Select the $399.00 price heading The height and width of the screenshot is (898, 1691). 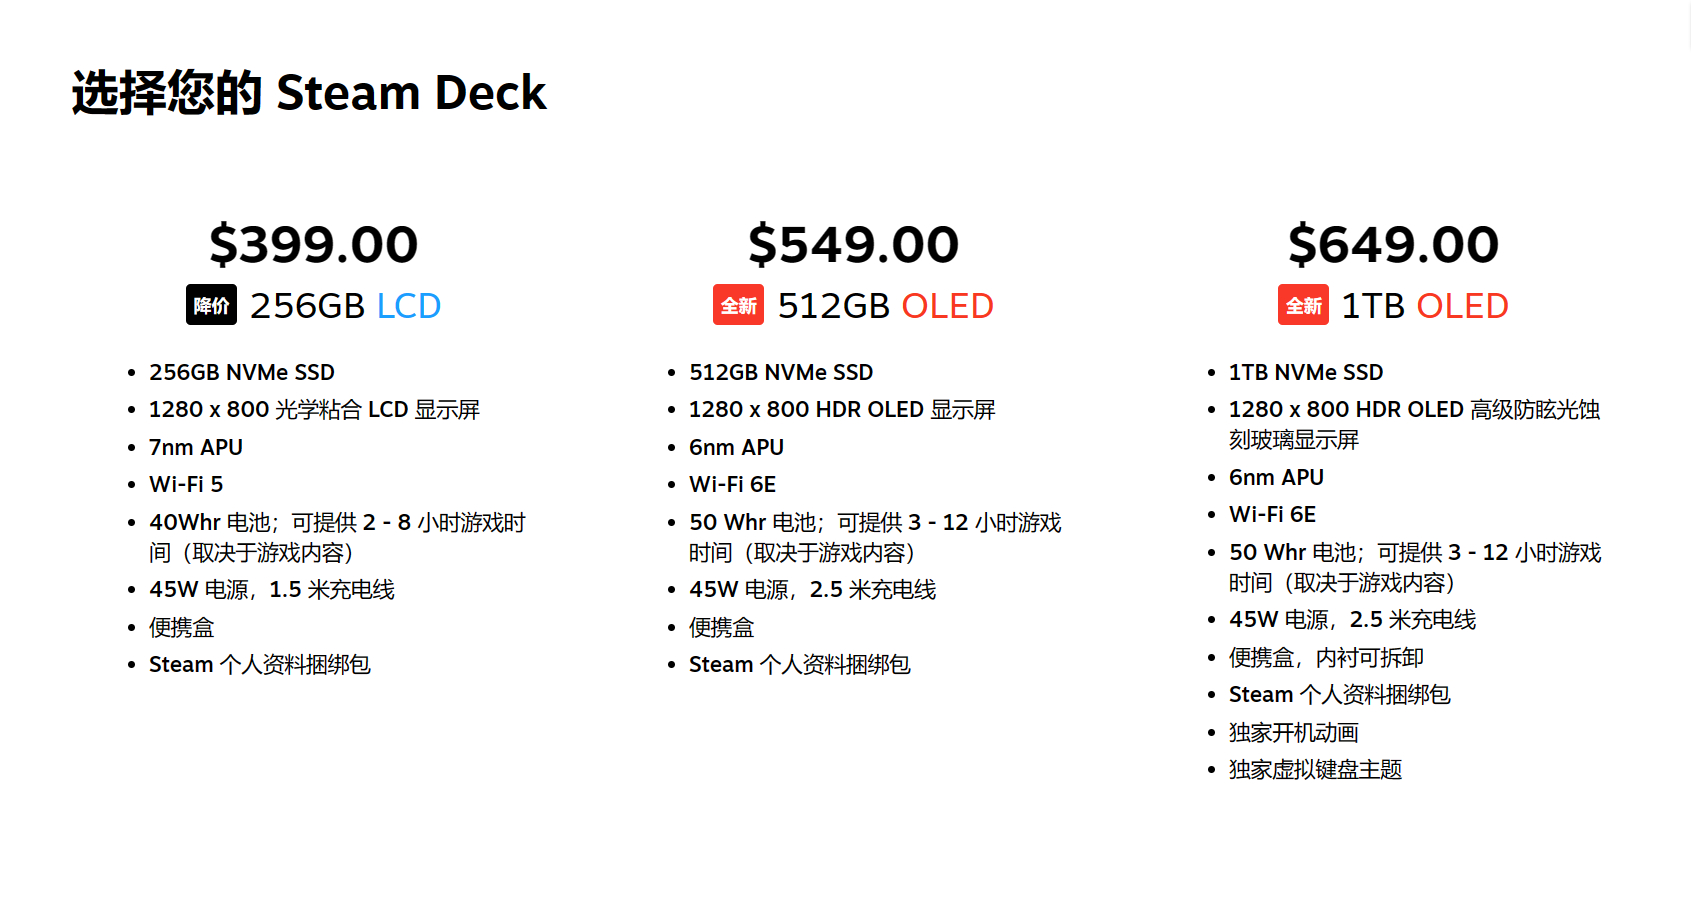[313, 244]
